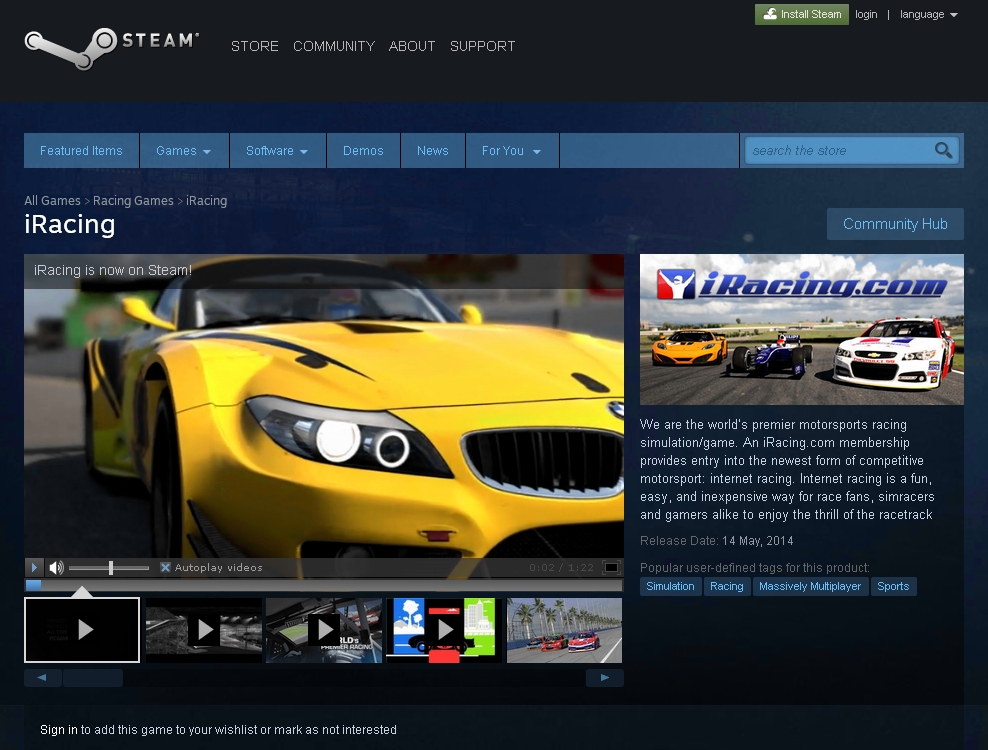Select the colorful cartoon car video thumbnail
This screenshot has width=988, height=750.
[x=444, y=630]
